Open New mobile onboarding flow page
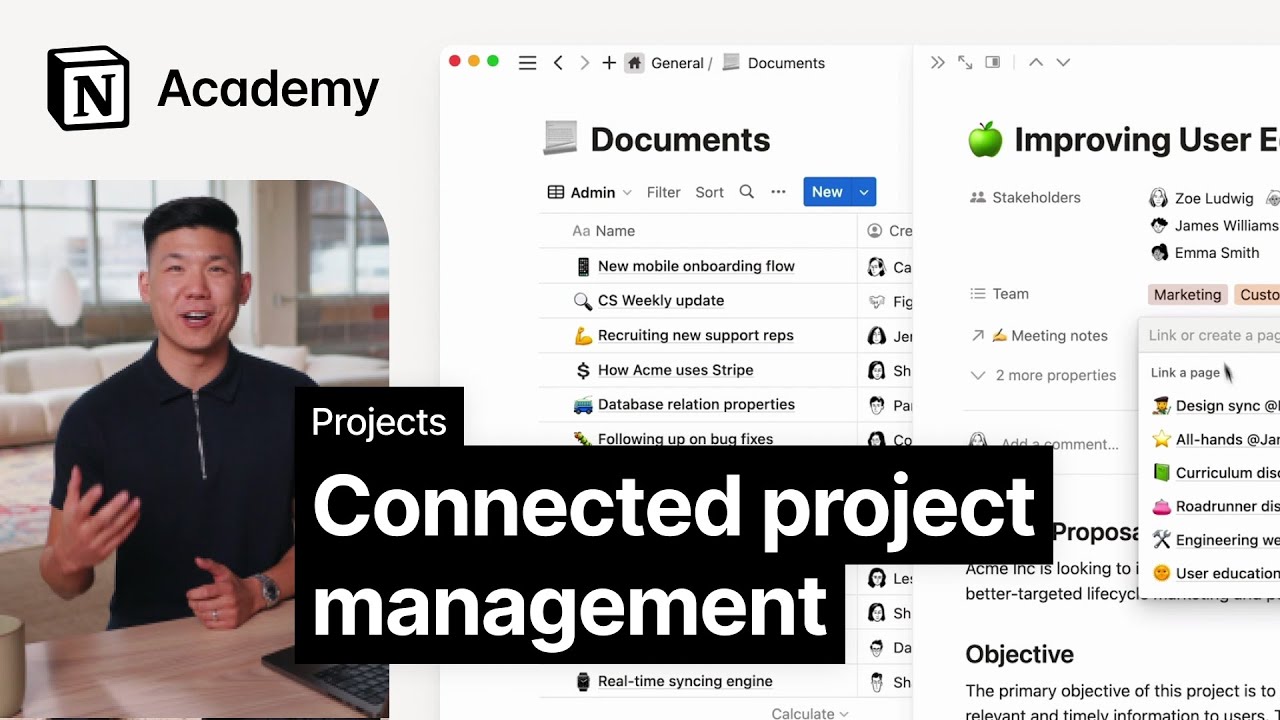 696,266
